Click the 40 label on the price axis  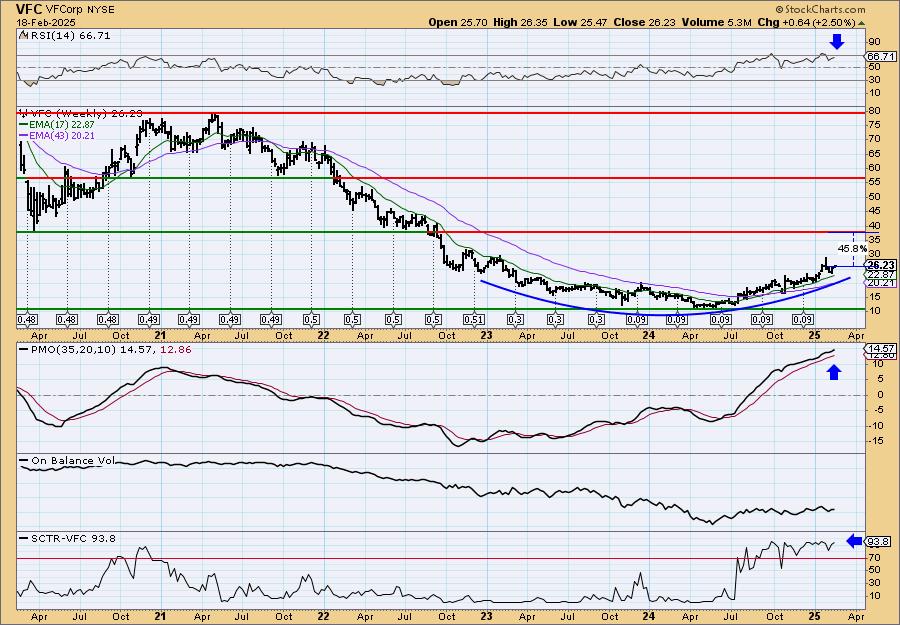pos(873,225)
